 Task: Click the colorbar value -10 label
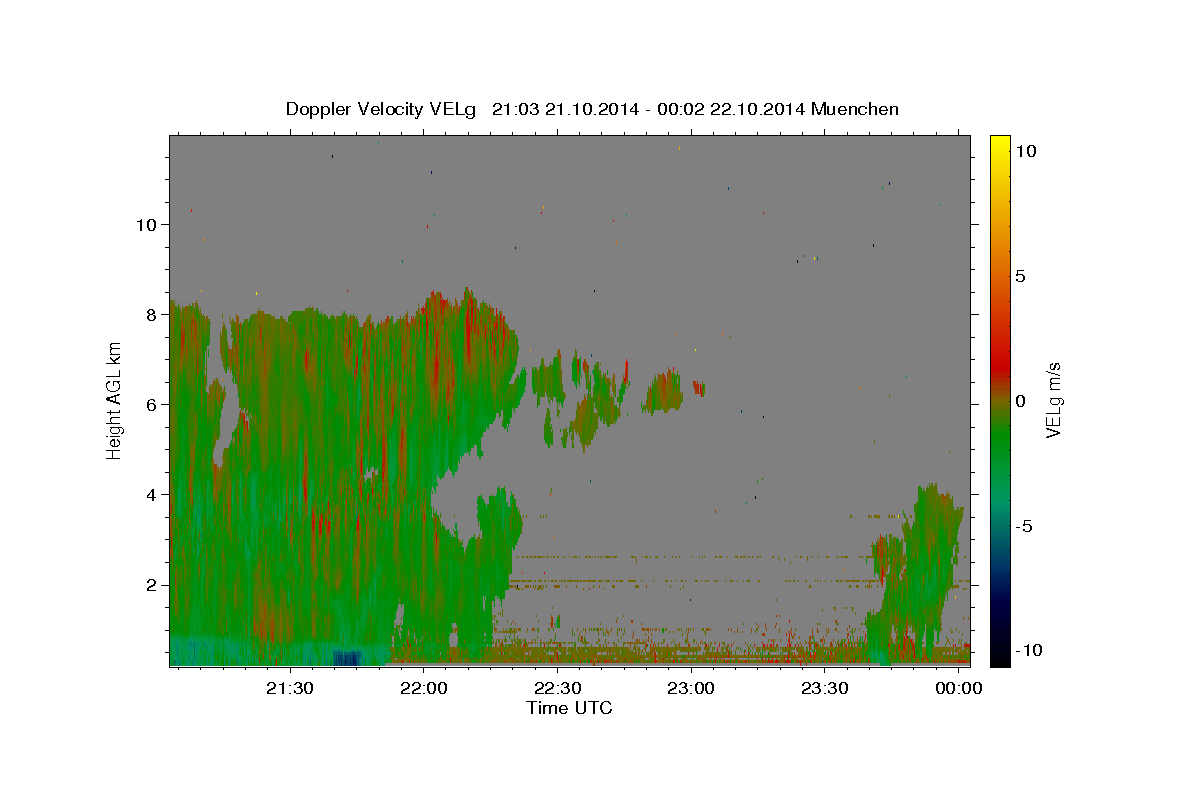[x=1028, y=651]
